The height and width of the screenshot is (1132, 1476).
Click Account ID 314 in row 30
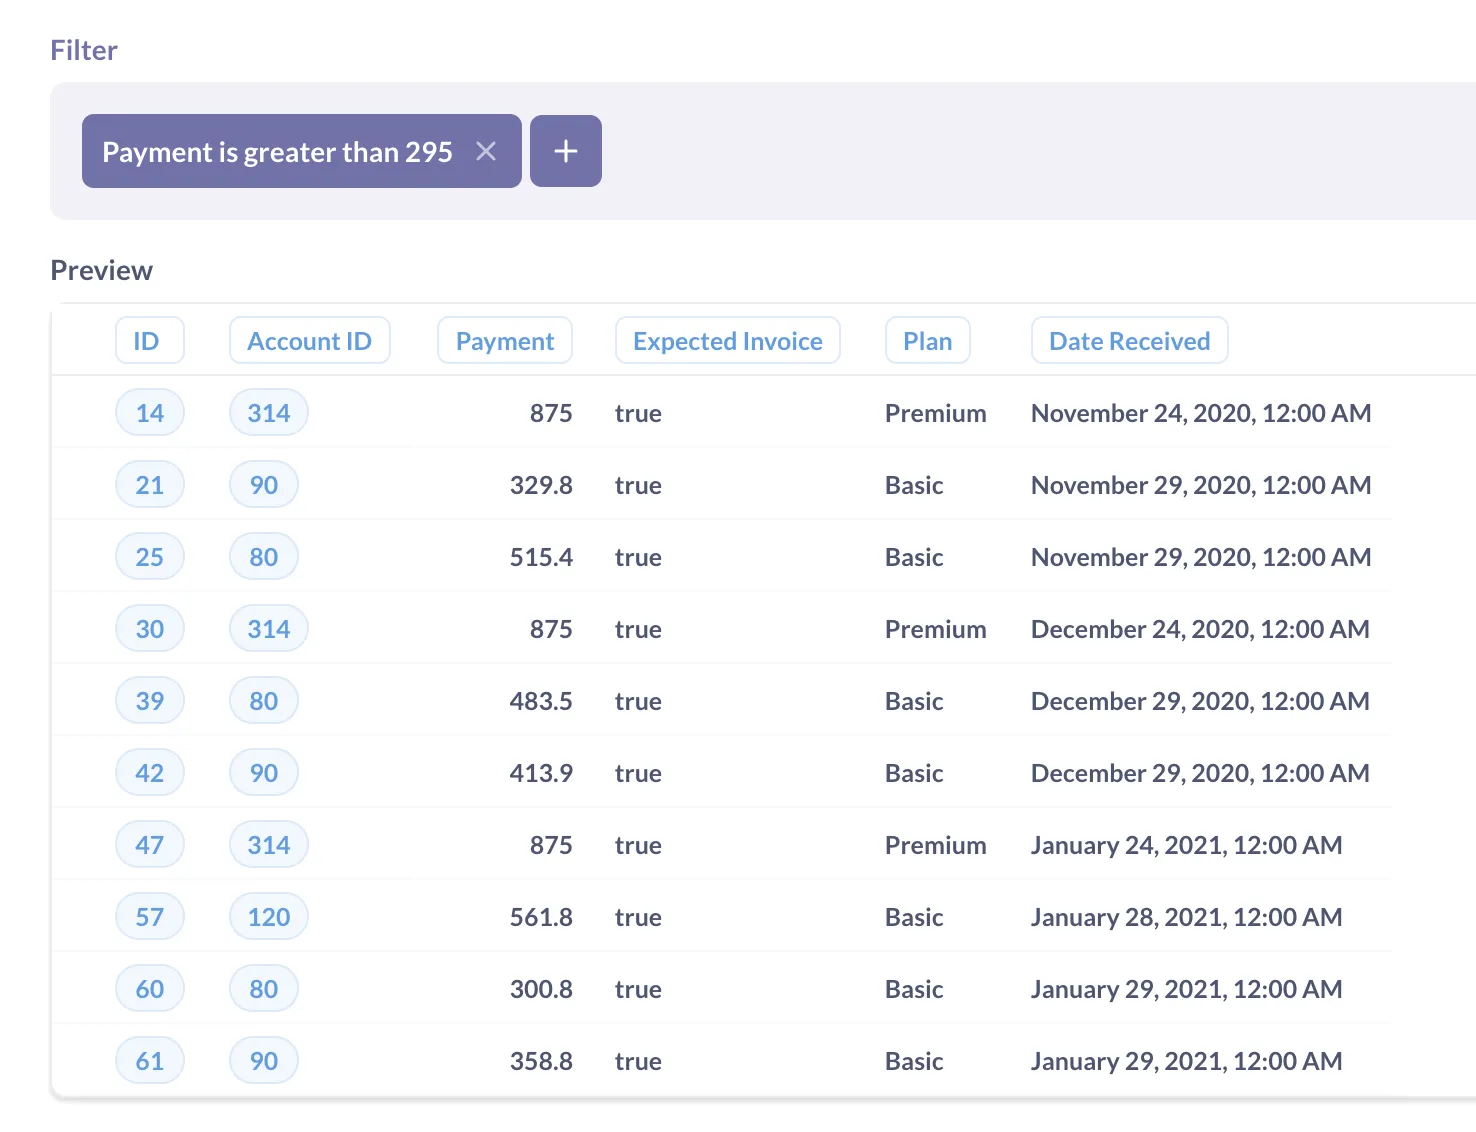click(x=268, y=629)
